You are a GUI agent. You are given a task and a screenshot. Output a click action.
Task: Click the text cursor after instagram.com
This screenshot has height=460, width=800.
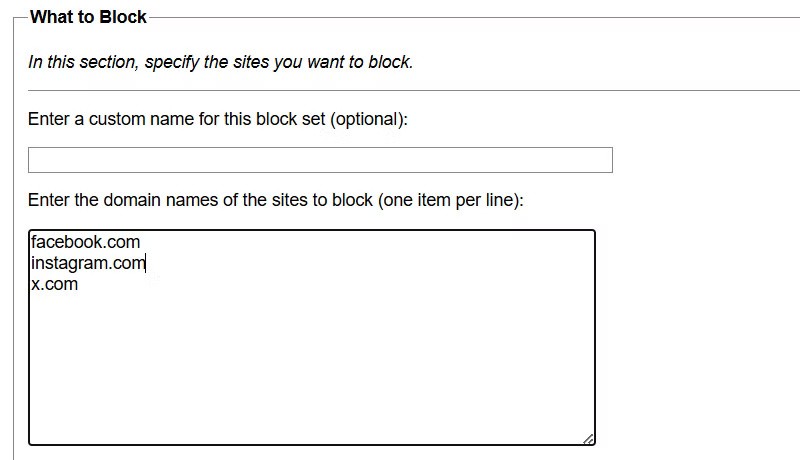pyautogui.click(x=147, y=263)
